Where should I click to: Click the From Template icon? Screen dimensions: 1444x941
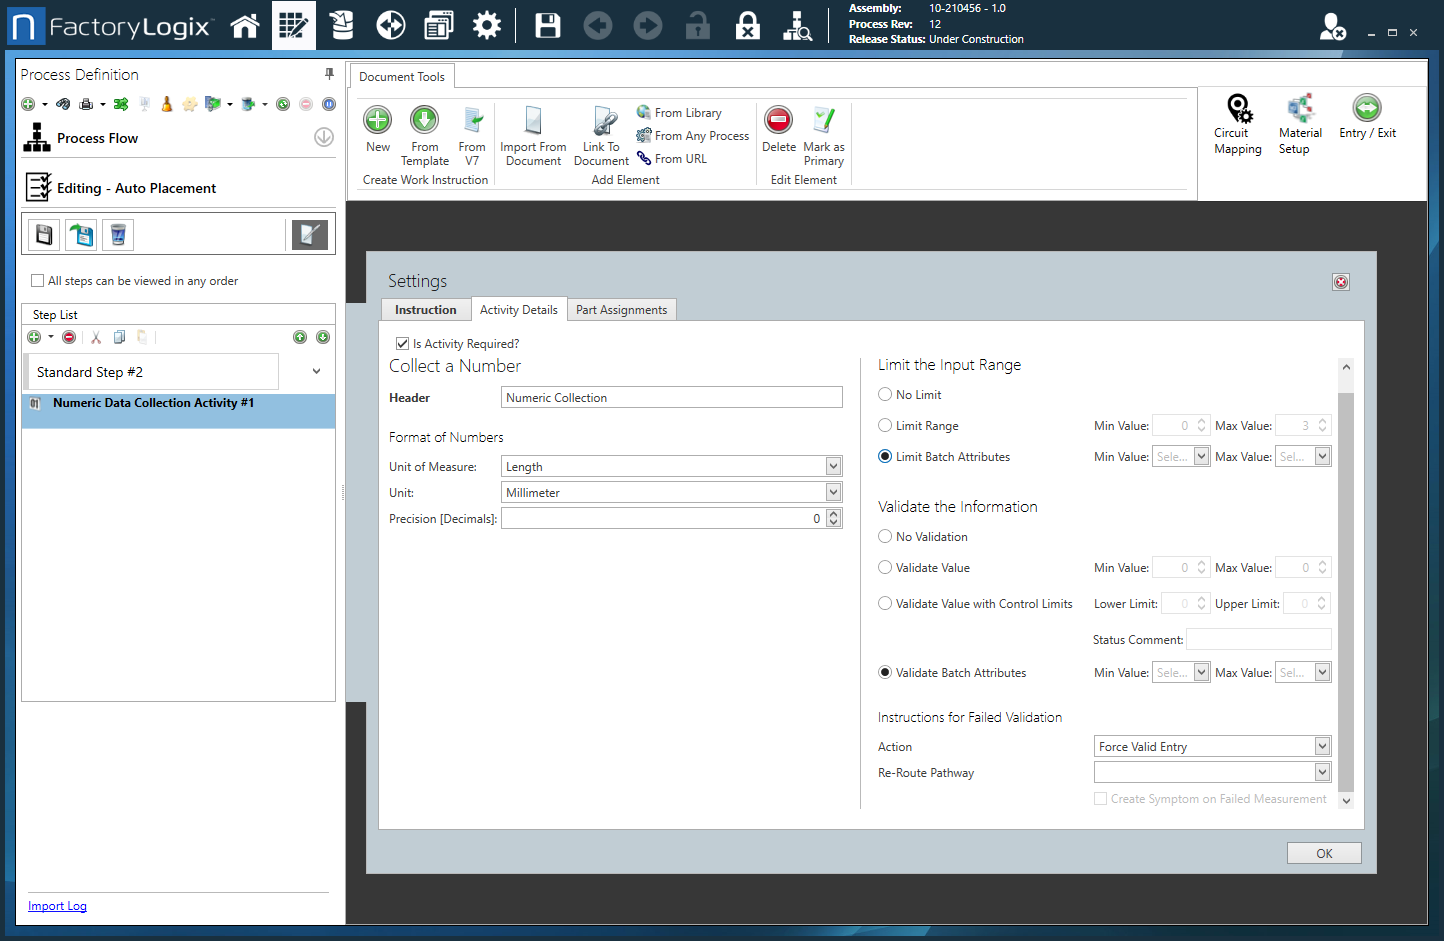[x=424, y=121]
